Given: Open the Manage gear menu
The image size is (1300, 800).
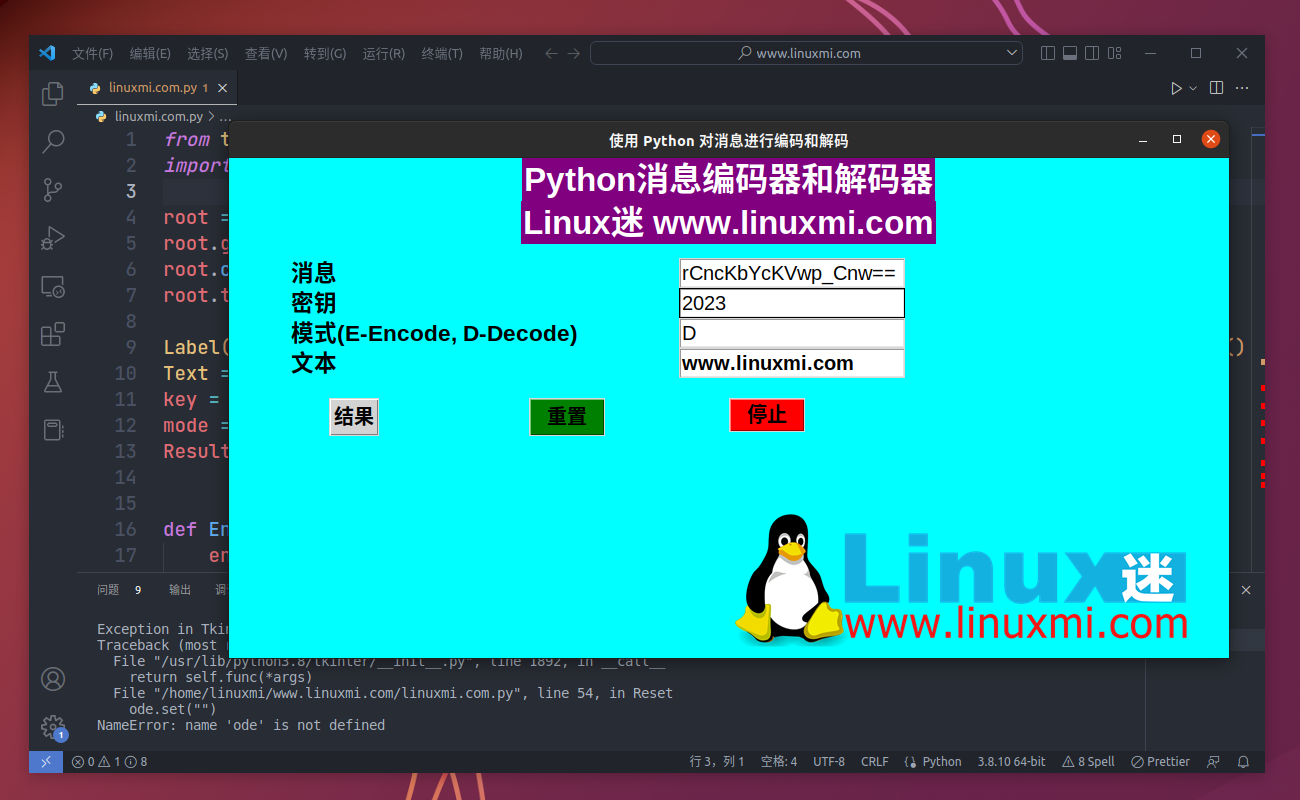Looking at the screenshot, I should pyautogui.click(x=53, y=727).
